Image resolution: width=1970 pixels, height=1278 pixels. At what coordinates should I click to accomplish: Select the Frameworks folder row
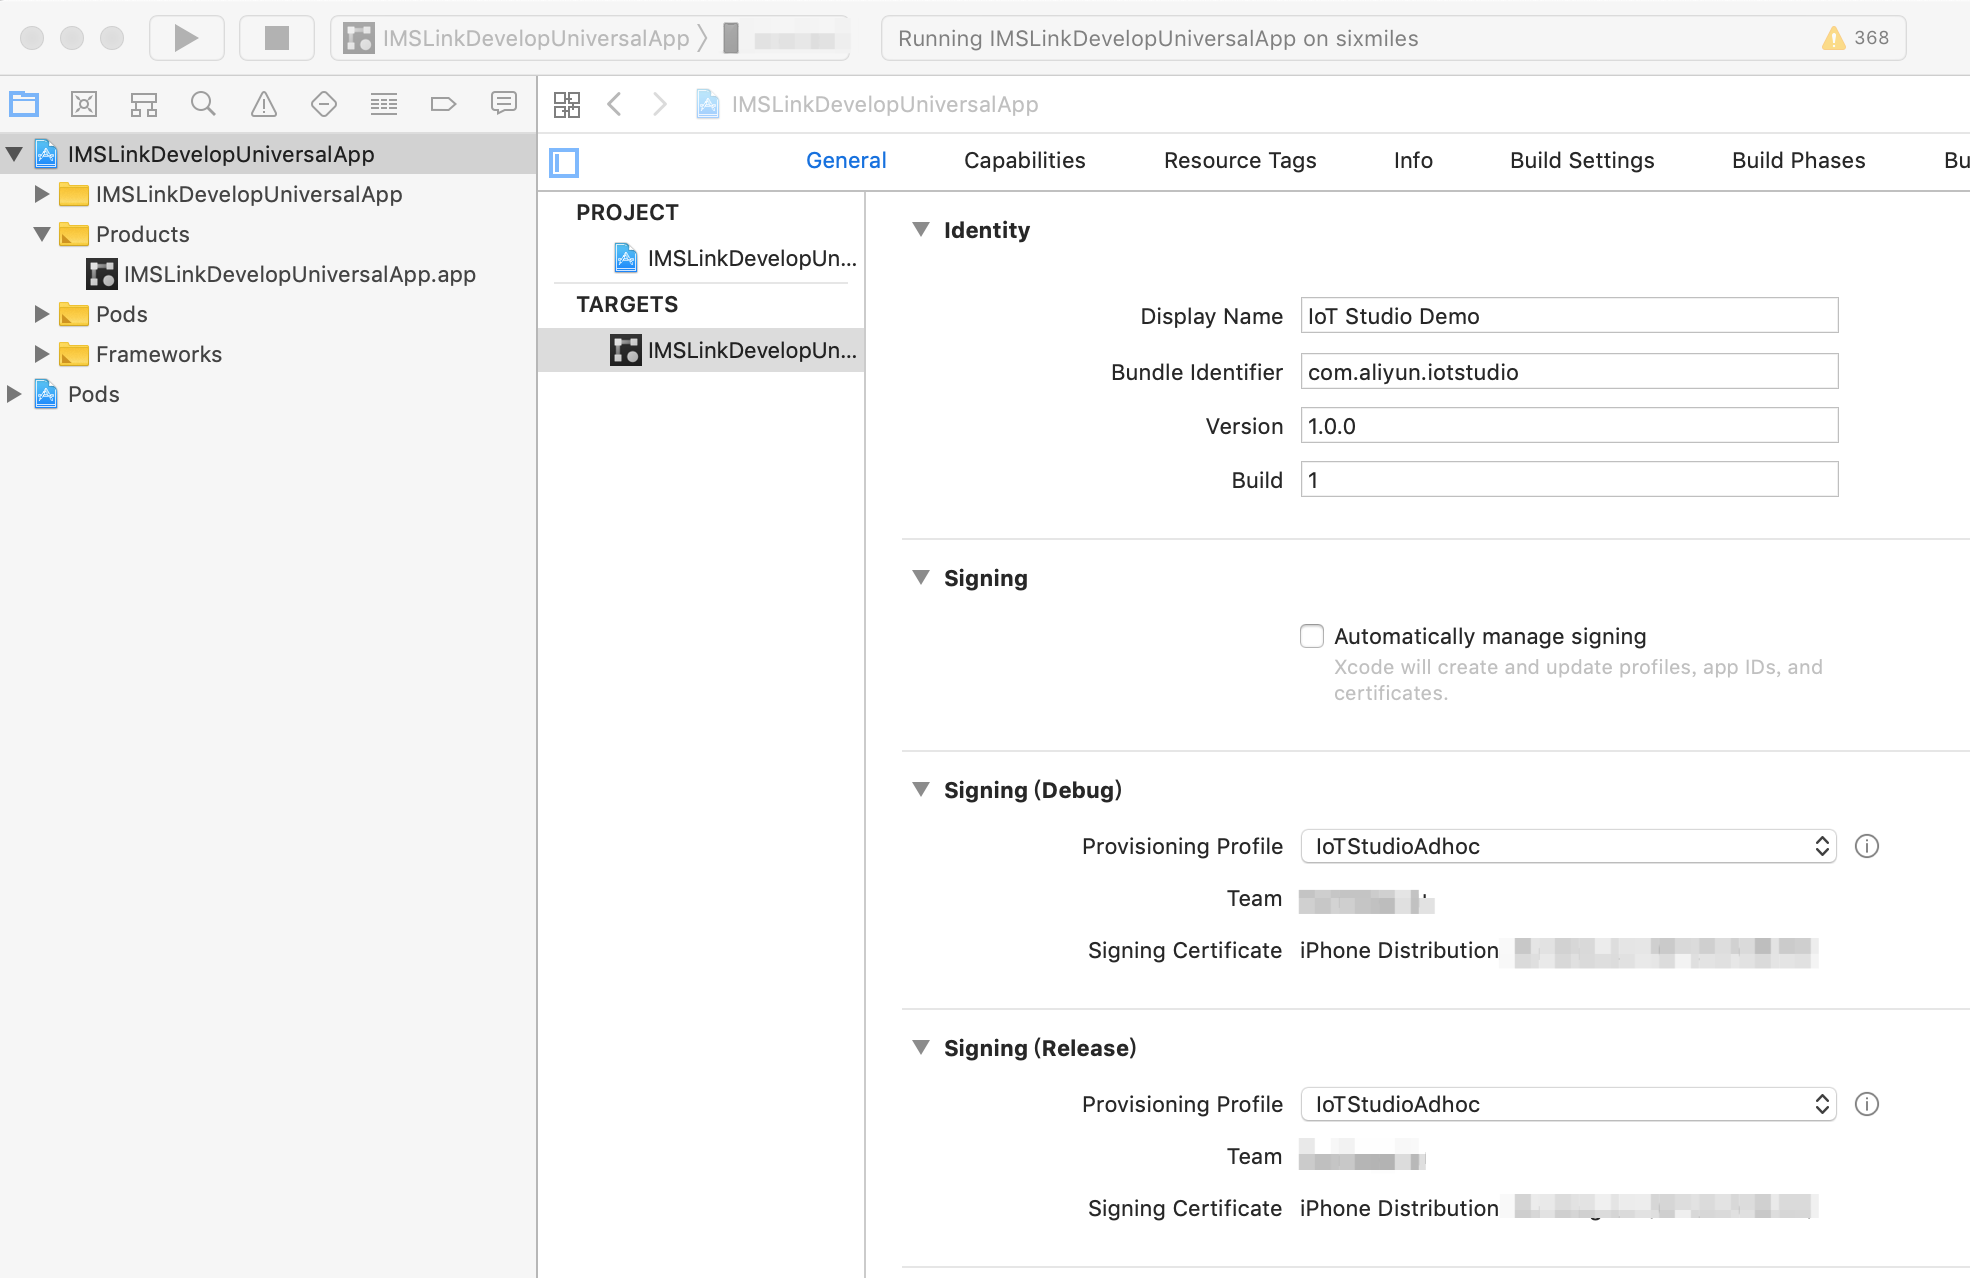coord(268,354)
